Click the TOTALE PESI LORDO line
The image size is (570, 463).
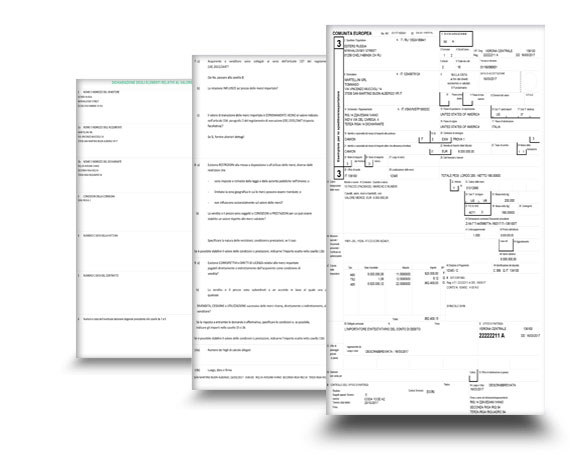click(470, 176)
